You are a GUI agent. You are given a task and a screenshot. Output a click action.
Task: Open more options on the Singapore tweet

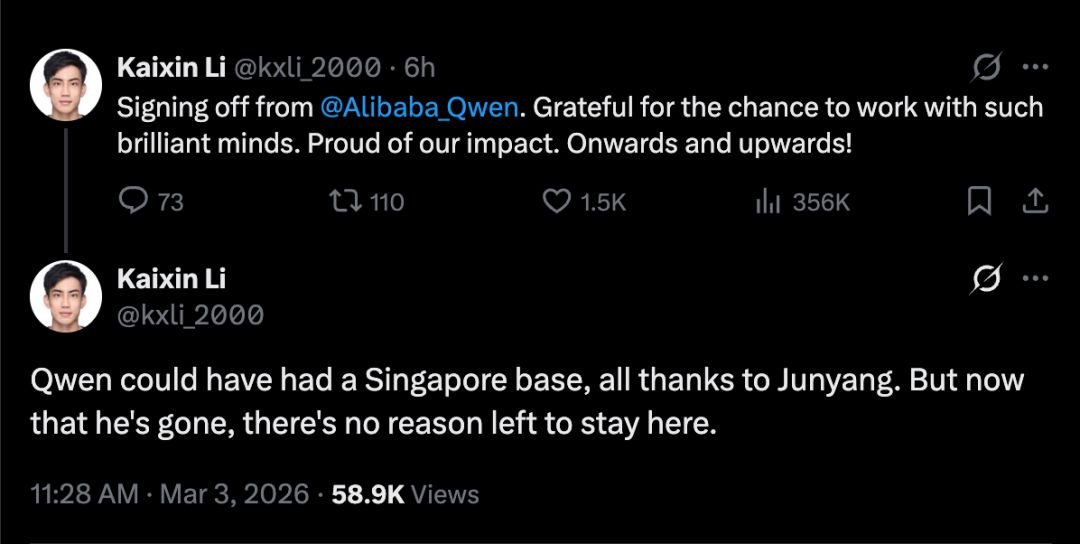1034,280
